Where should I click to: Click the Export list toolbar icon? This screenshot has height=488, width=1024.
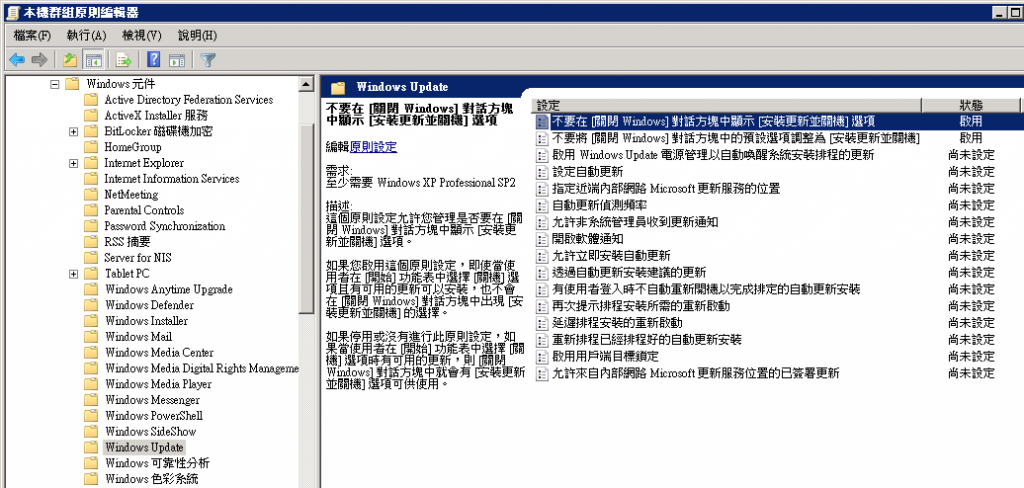(x=123, y=60)
